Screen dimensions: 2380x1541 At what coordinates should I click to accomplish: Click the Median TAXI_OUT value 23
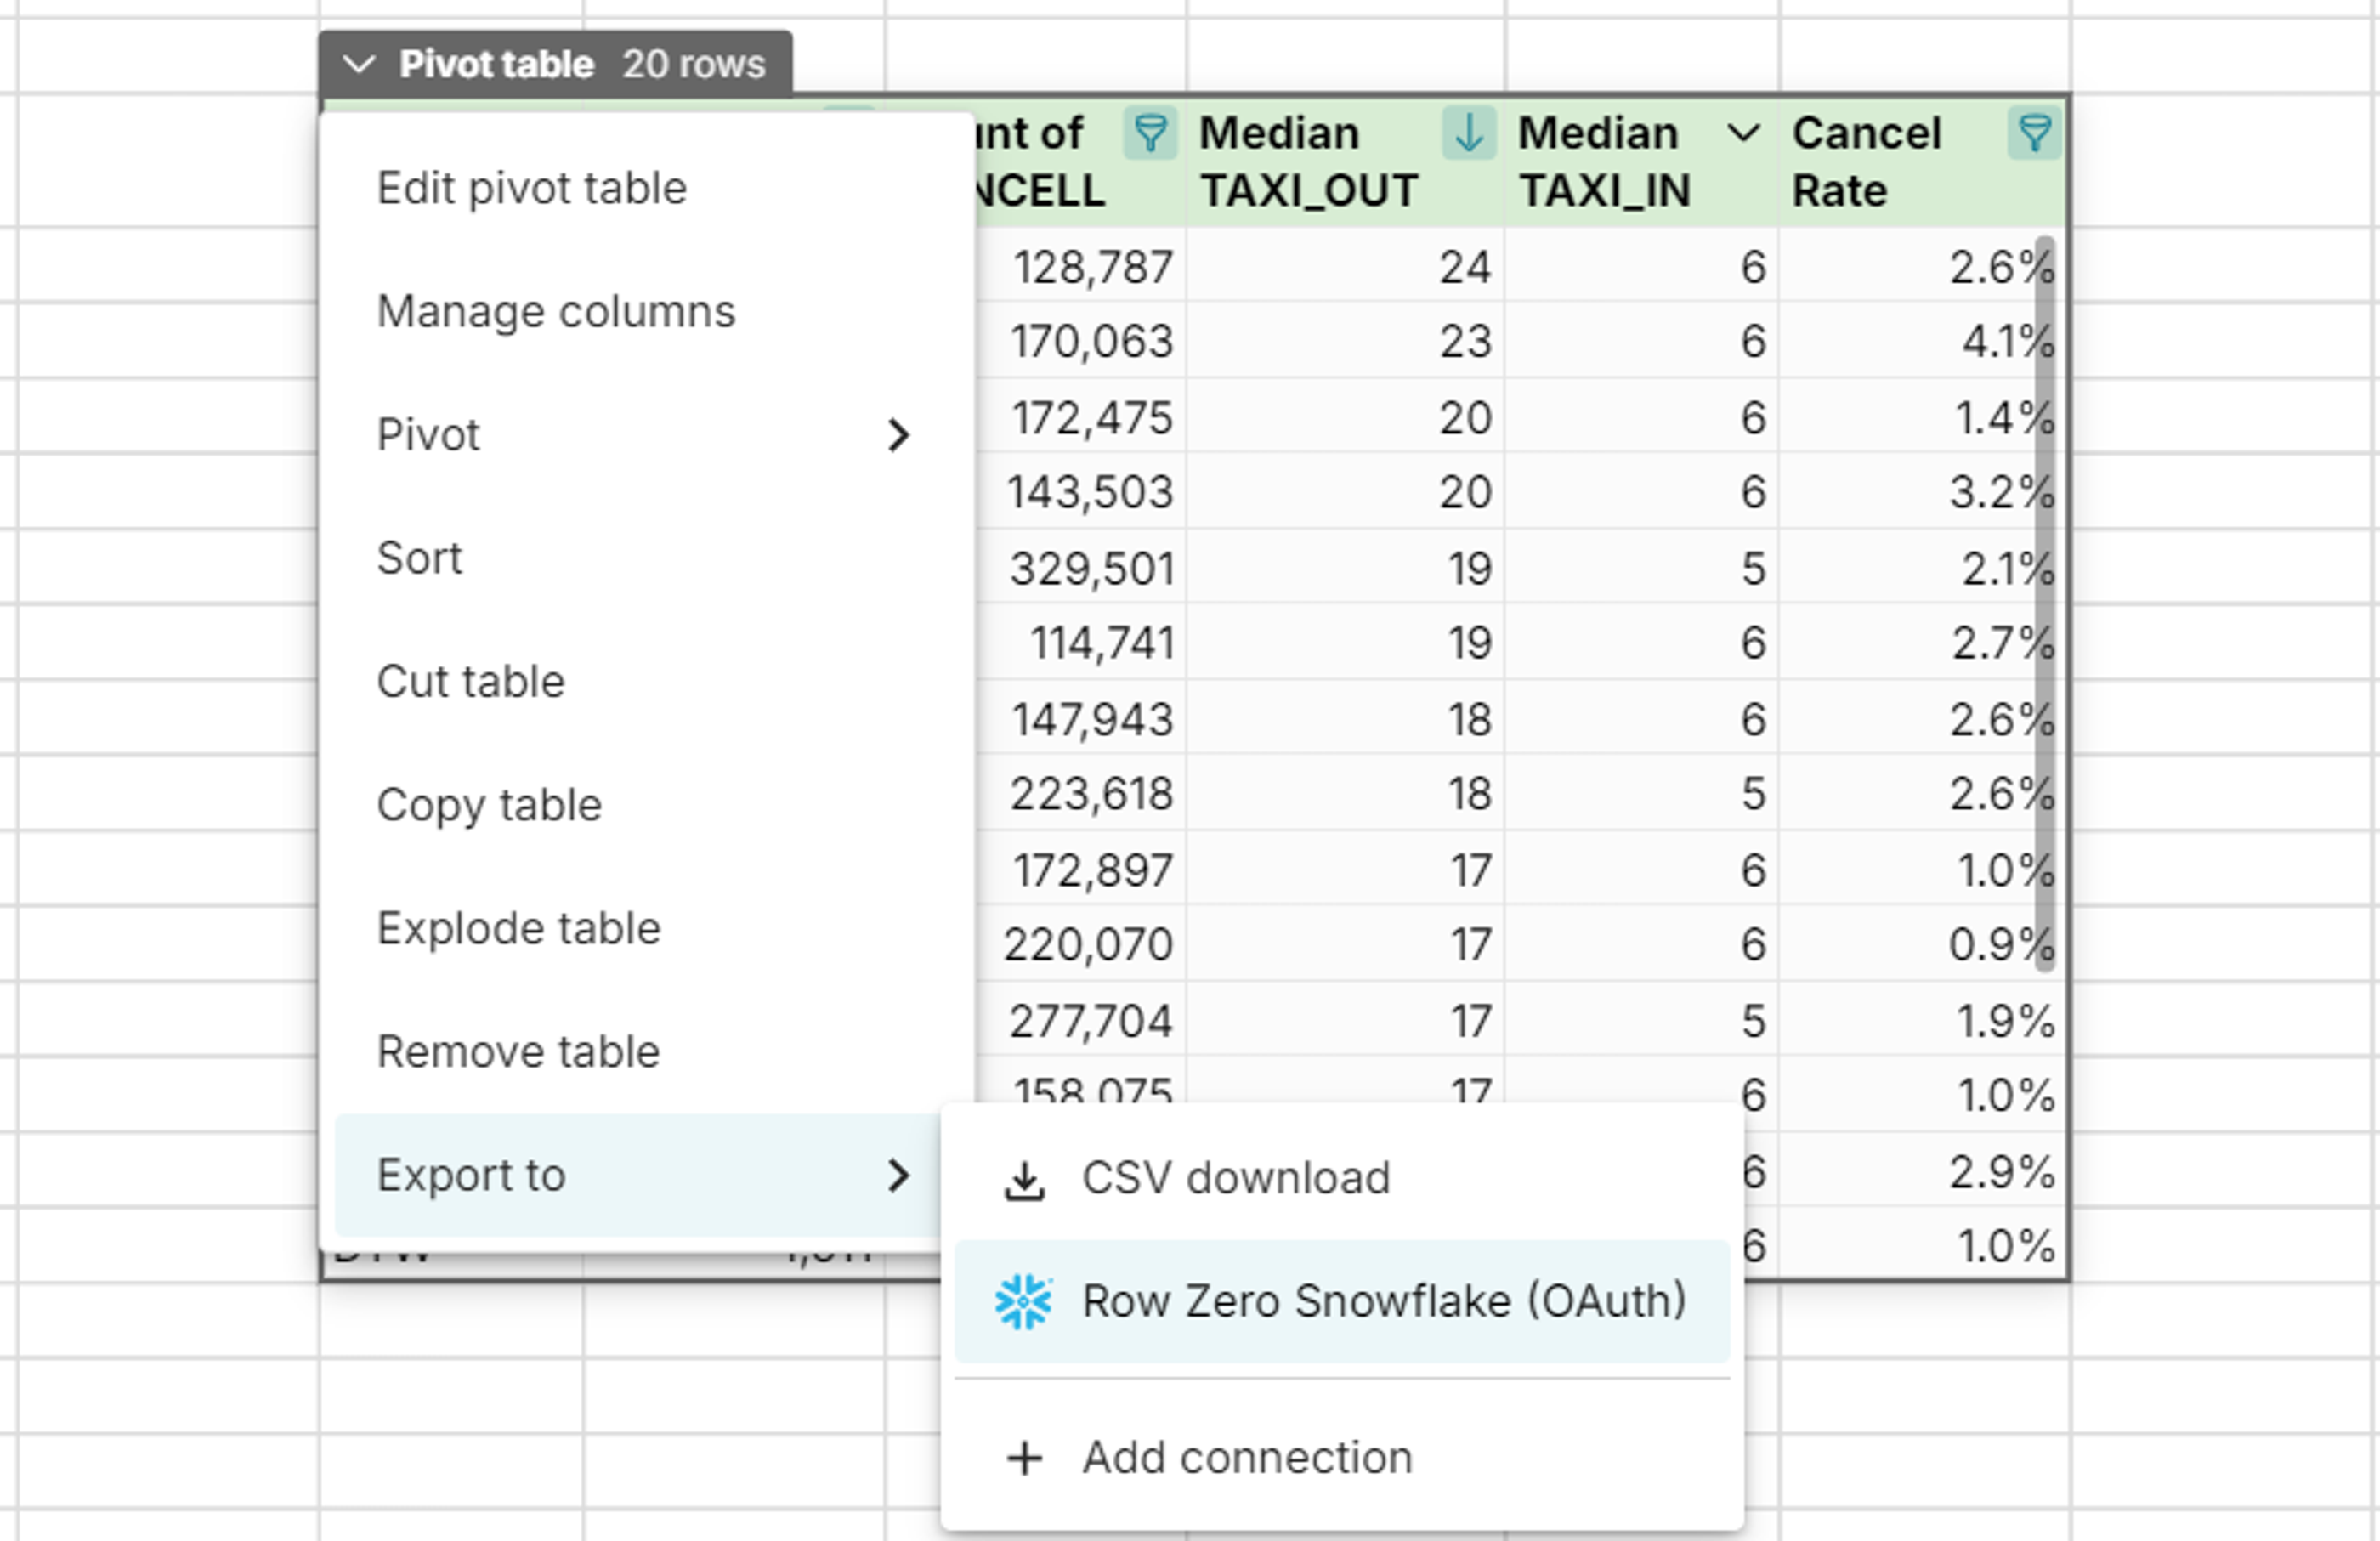tap(1346, 341)
